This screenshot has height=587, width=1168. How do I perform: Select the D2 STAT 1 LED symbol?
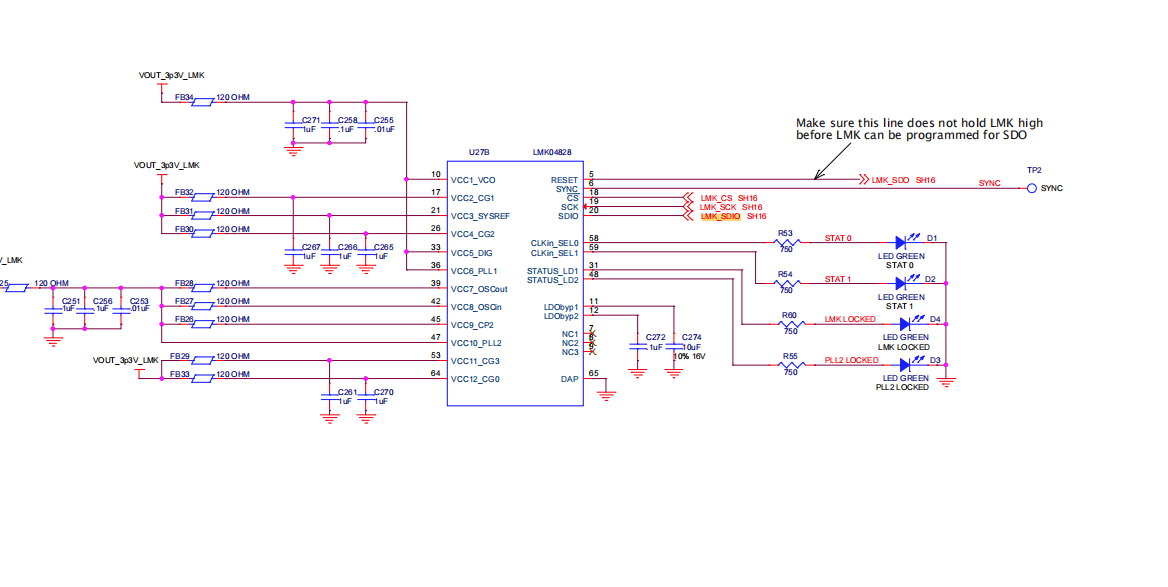[x=904, y=282]
